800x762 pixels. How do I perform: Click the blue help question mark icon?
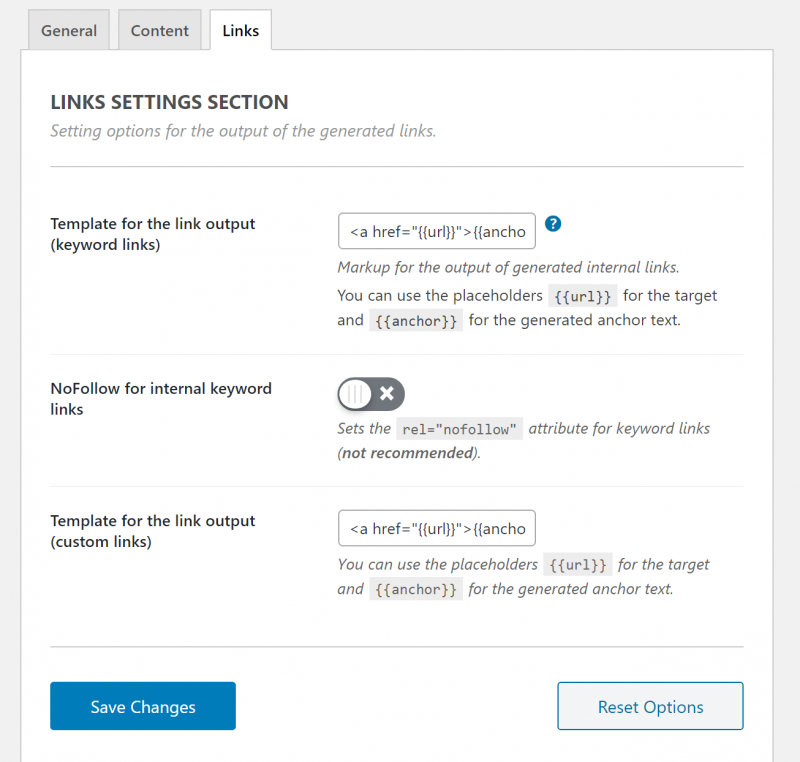point(553,223)
